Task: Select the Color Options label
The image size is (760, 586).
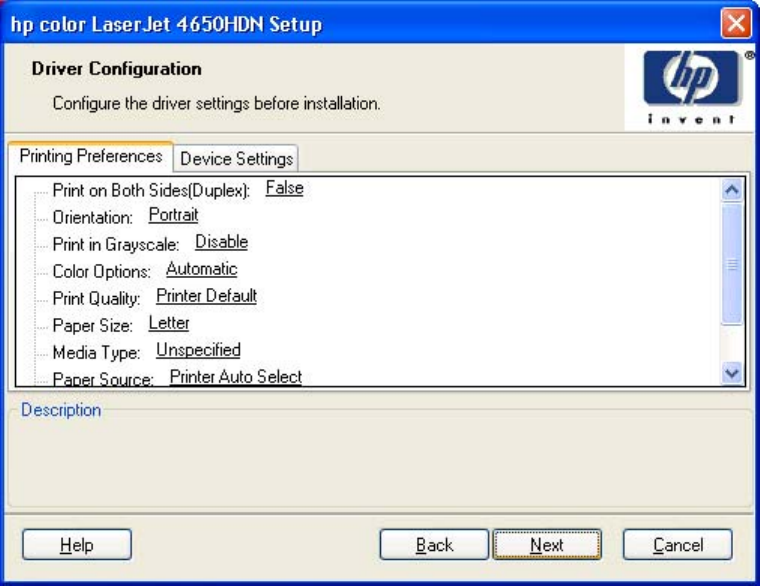Action: [101, 271]
